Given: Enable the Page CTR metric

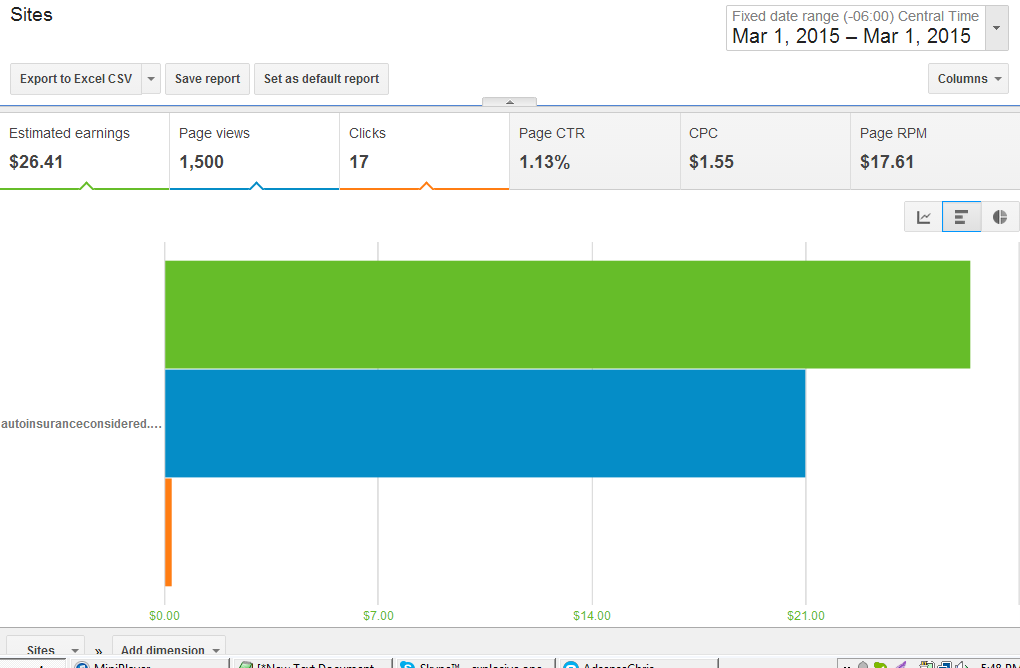Looking at the screenshot, I should pyautogui.click(x=595, y=151).
